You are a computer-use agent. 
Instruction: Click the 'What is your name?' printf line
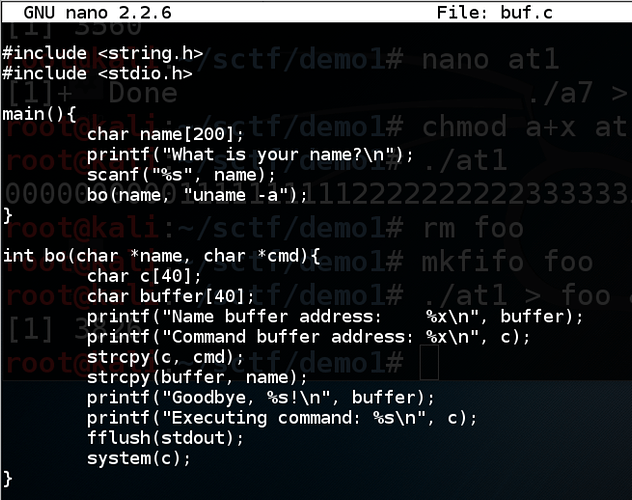tap(250, 155)
